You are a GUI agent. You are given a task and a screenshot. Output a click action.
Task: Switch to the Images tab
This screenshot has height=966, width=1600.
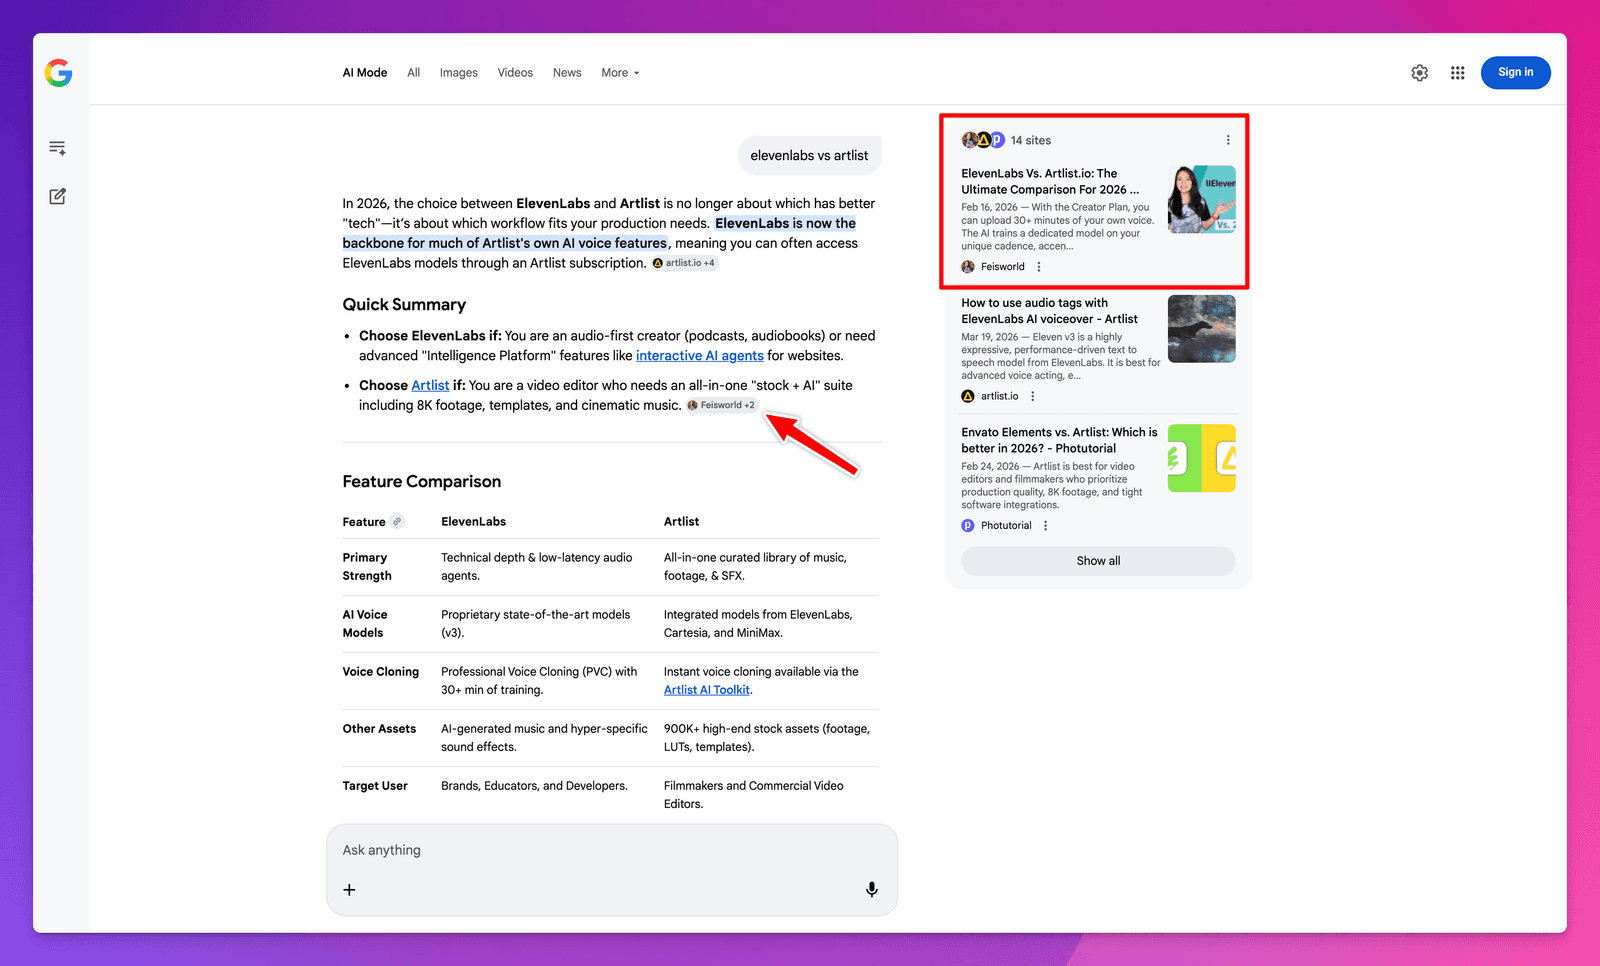point(459,73)
